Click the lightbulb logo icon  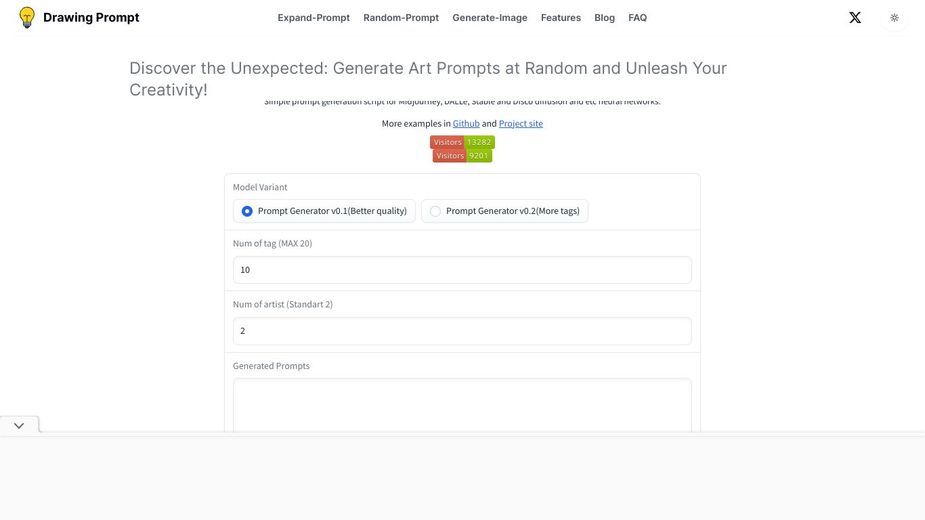pos(27,18)
